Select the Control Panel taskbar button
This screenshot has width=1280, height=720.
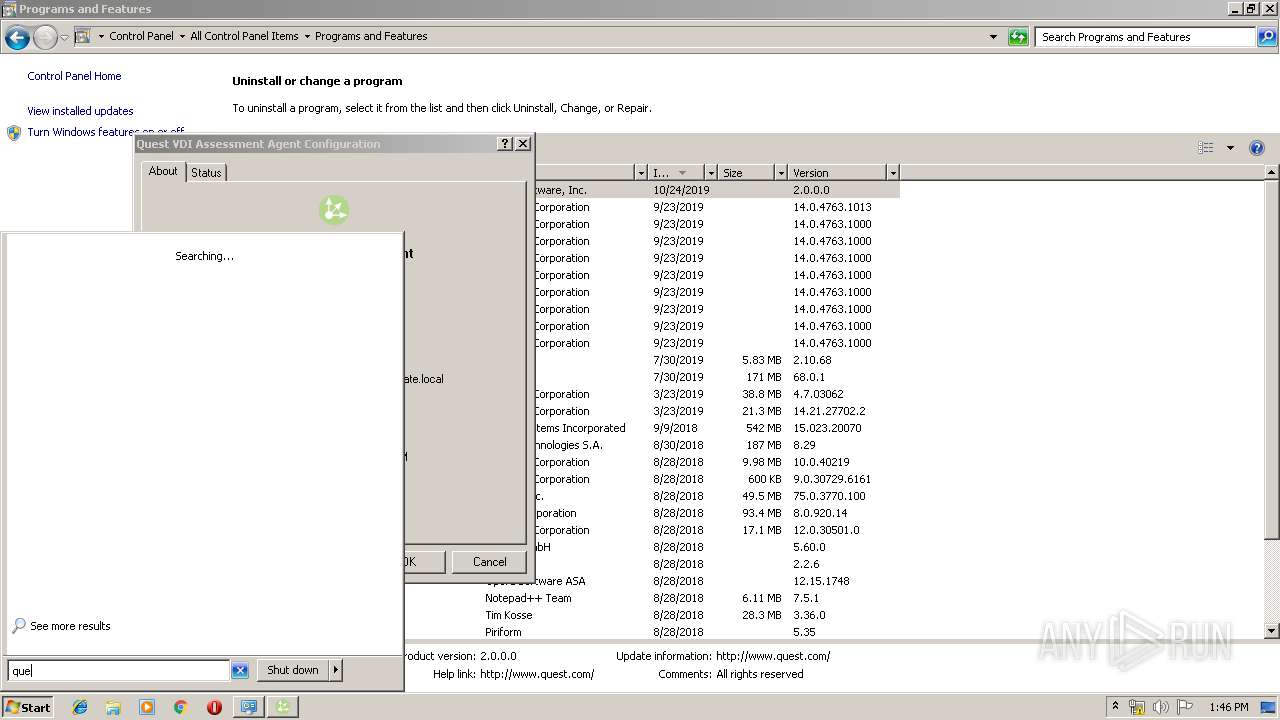[247, 707]
